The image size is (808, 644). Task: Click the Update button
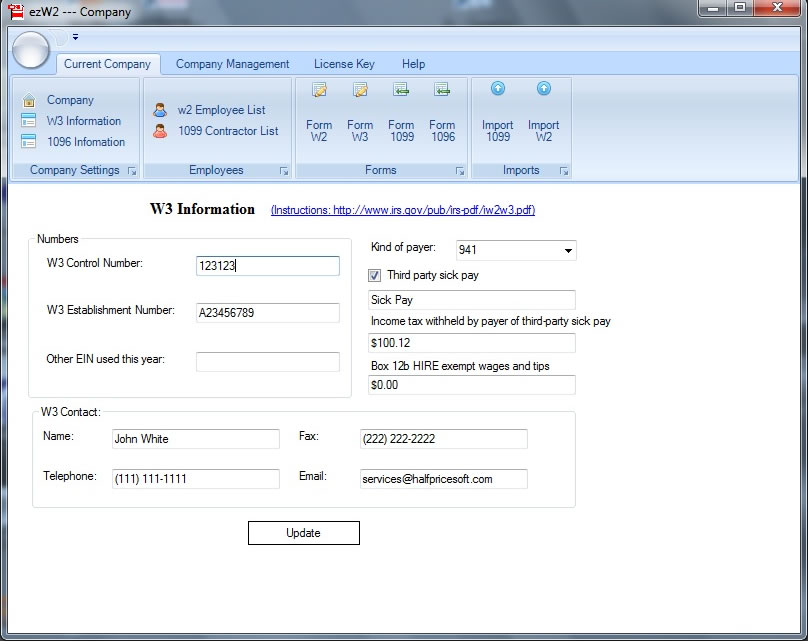coord(304,533)
